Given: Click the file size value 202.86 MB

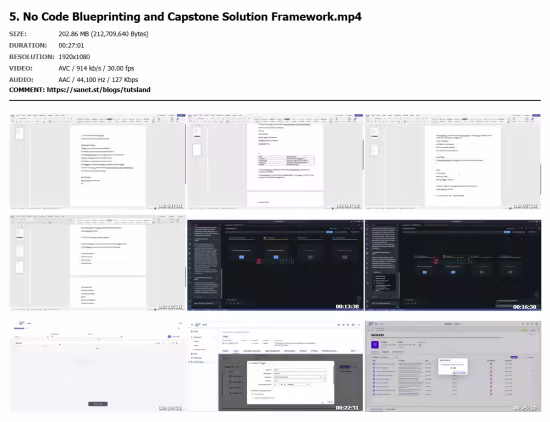Looking at the screenshot, I should pos(103,34).
